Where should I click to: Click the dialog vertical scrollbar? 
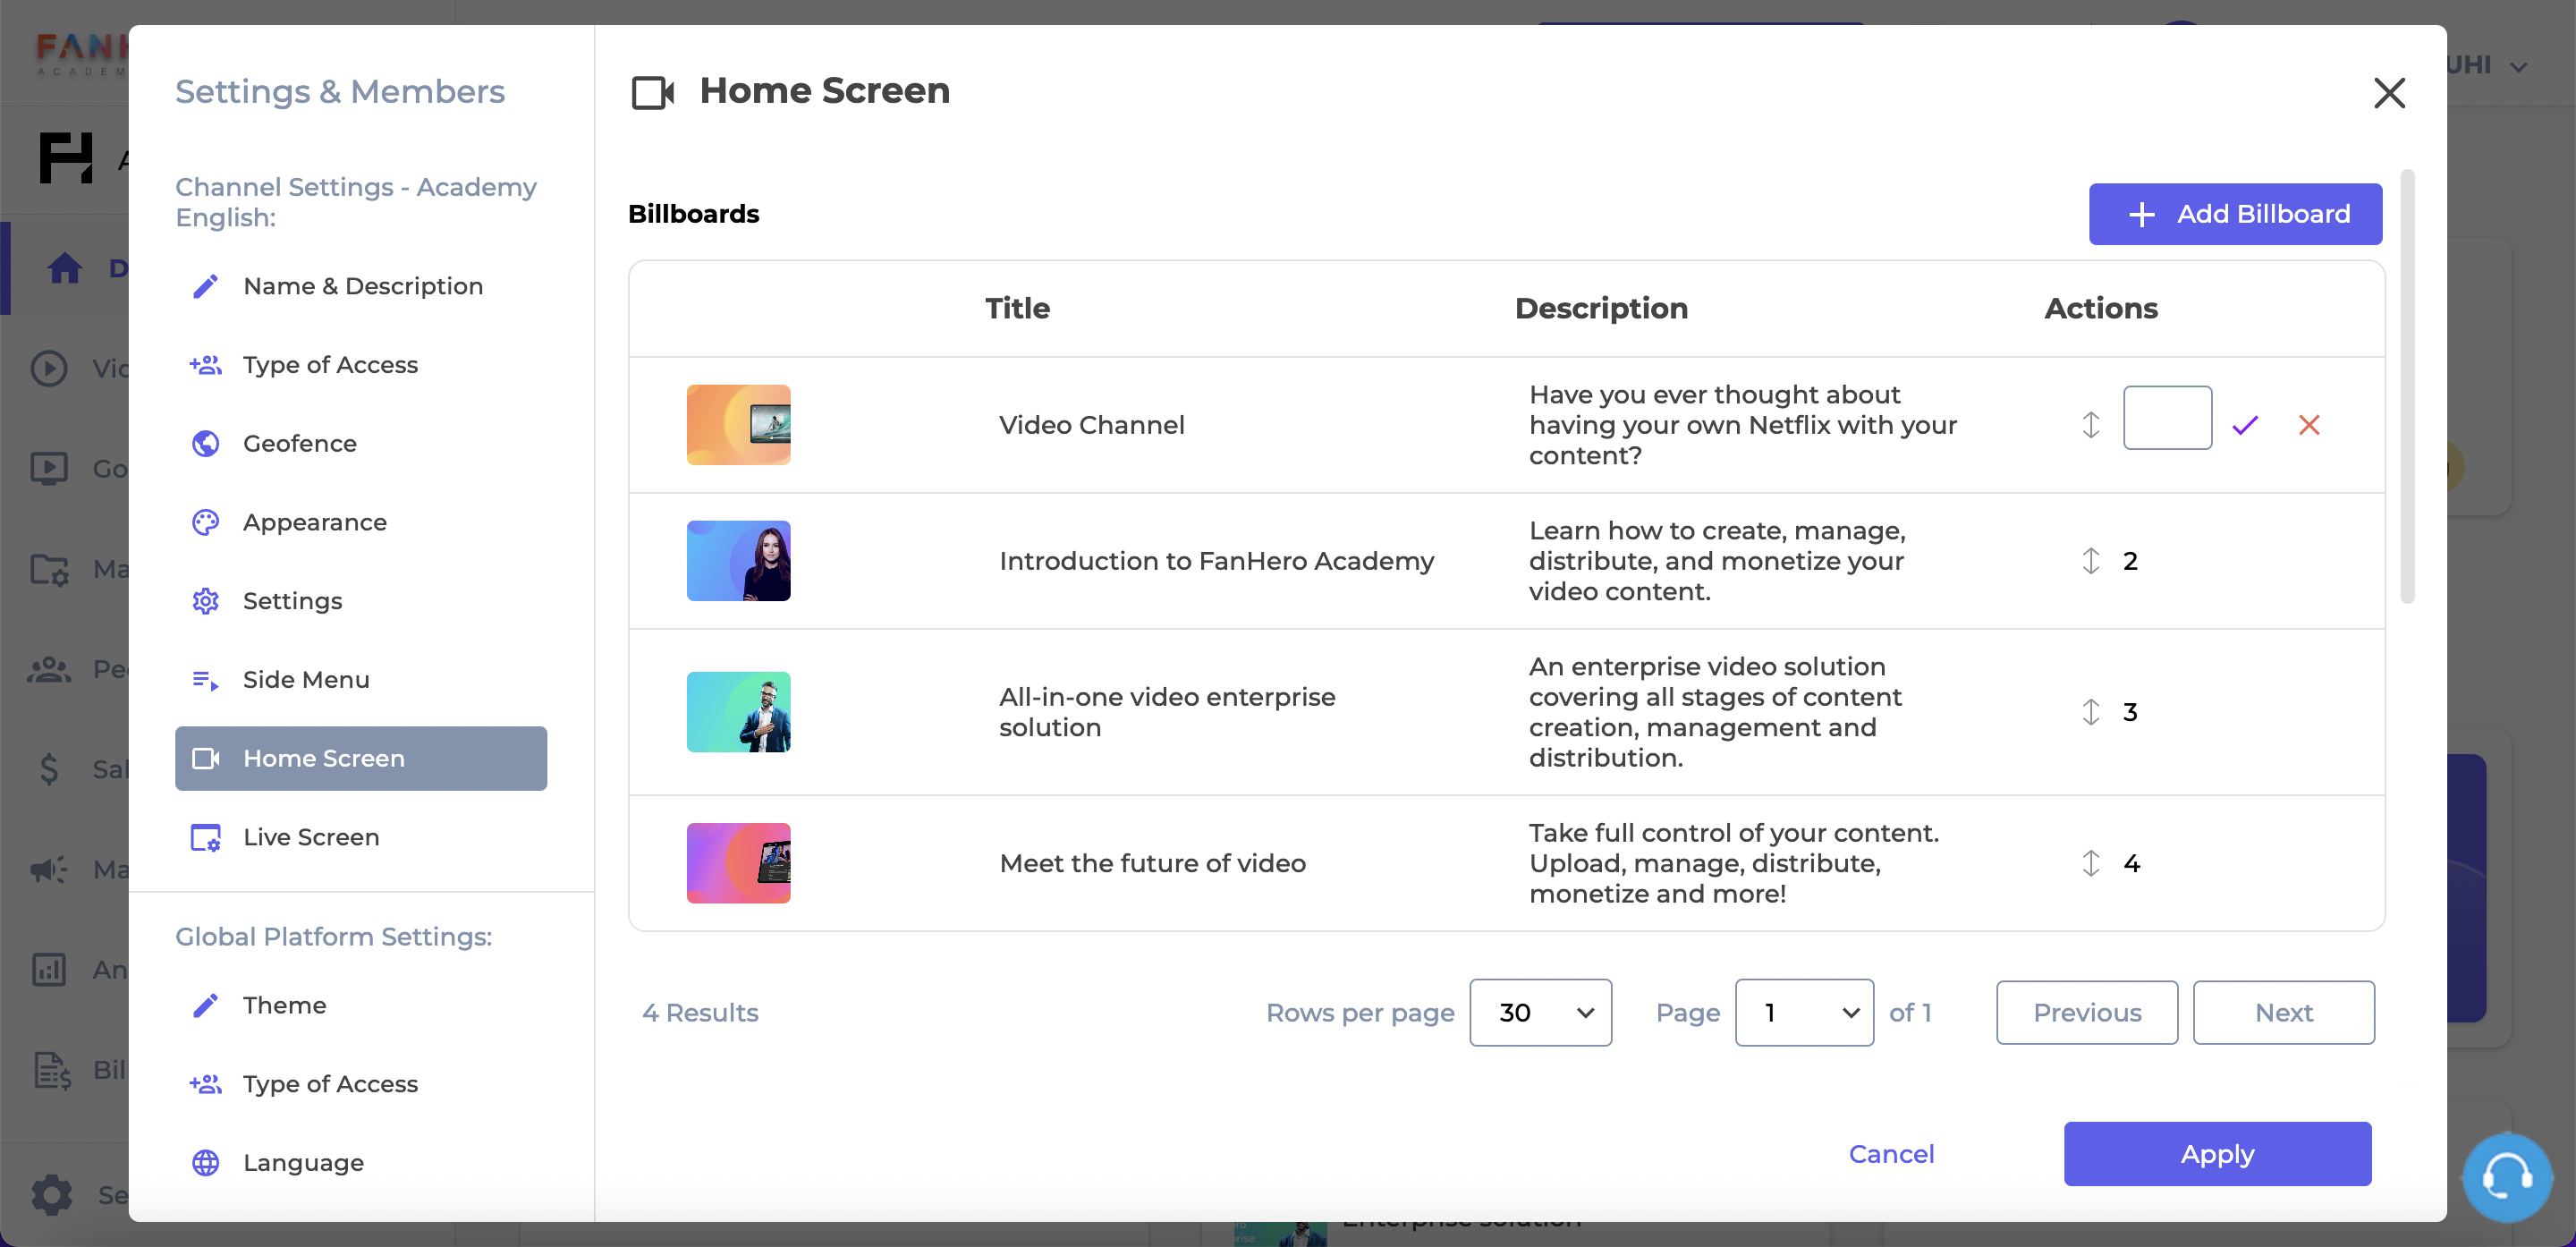(2407, 387)
